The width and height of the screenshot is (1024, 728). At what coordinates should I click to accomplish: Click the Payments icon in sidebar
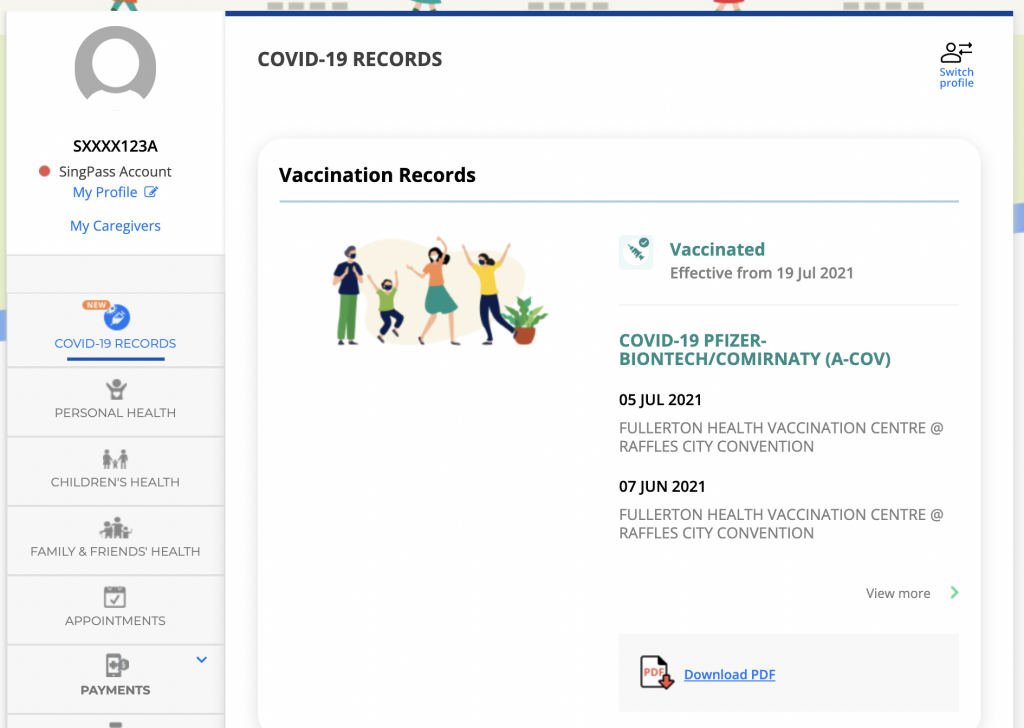[116, 666]
